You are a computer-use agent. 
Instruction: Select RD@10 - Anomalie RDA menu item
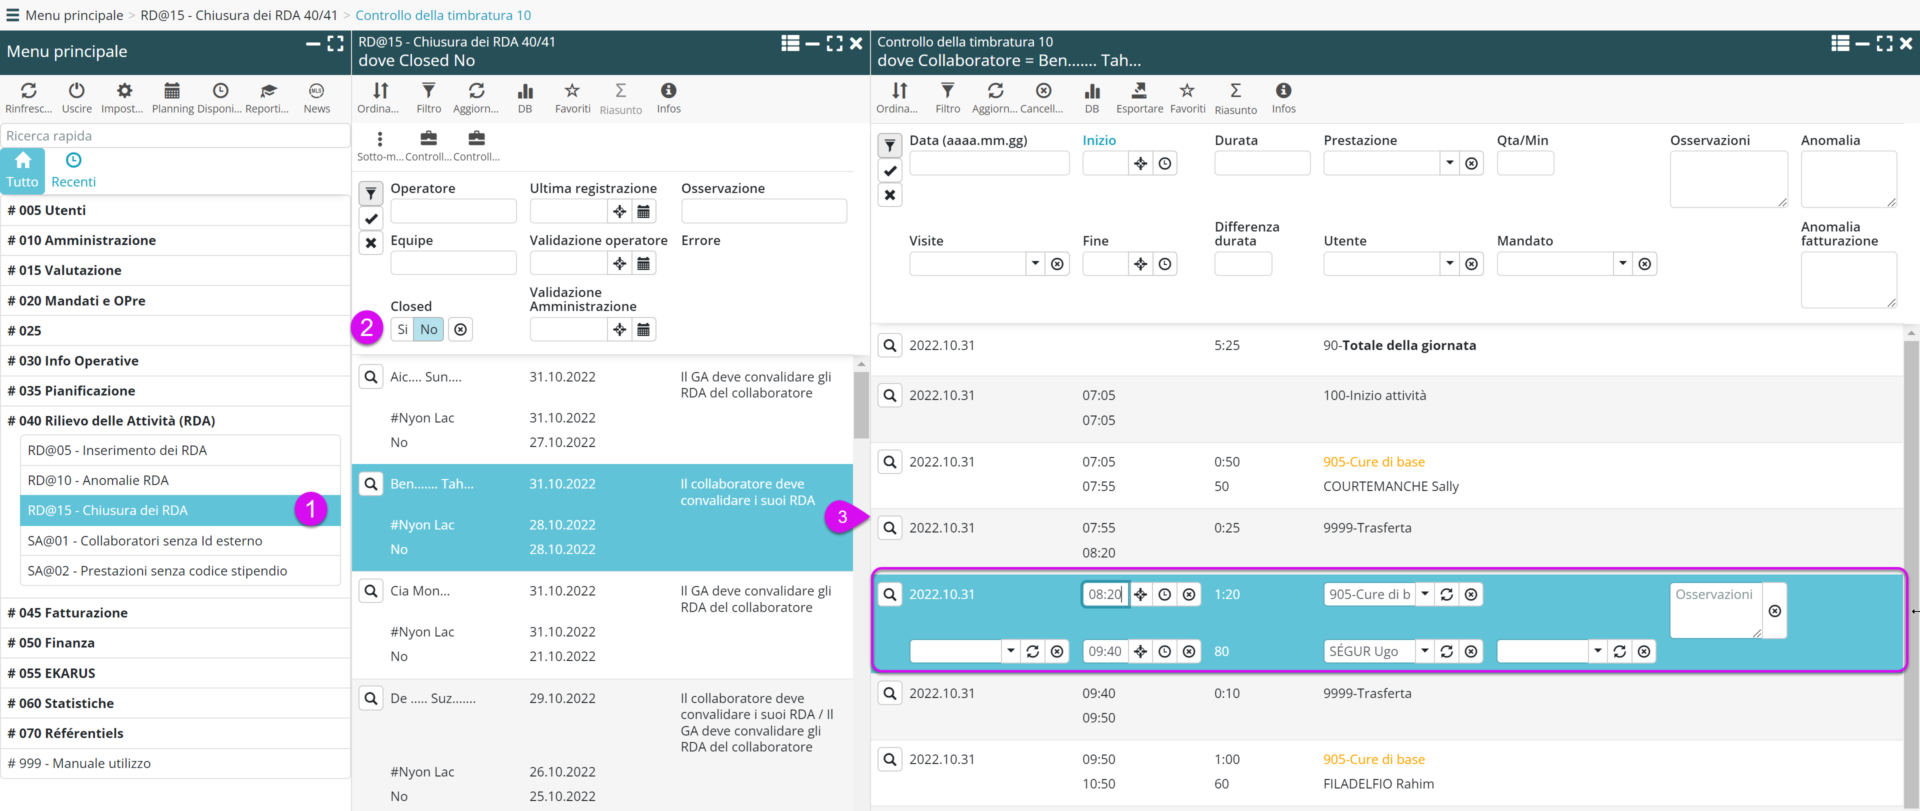(x=98, y=480)
